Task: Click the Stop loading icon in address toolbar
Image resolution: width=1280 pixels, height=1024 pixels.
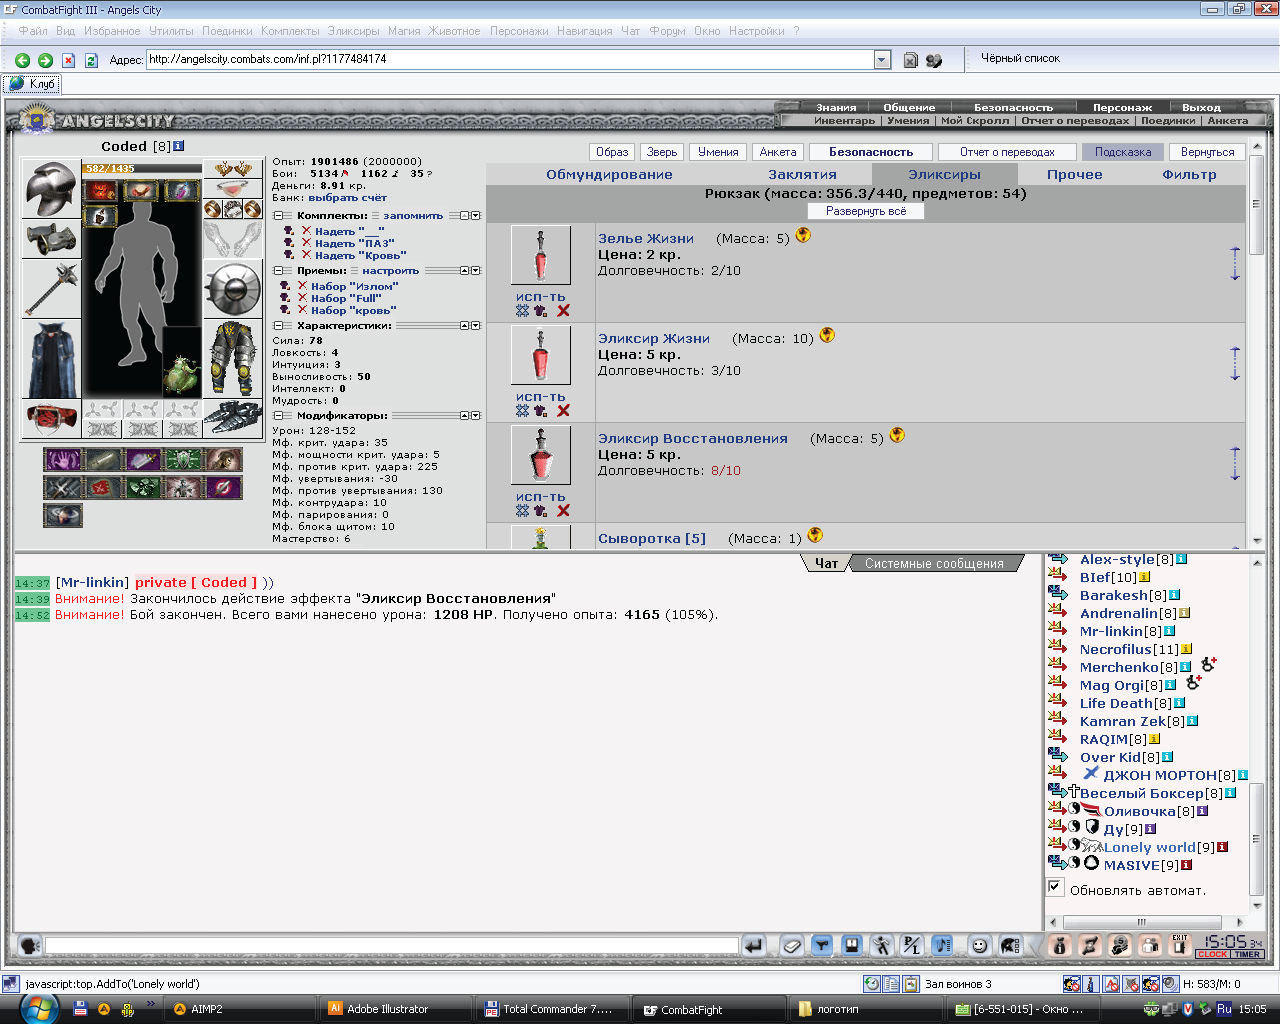Action: pos(68,60)
